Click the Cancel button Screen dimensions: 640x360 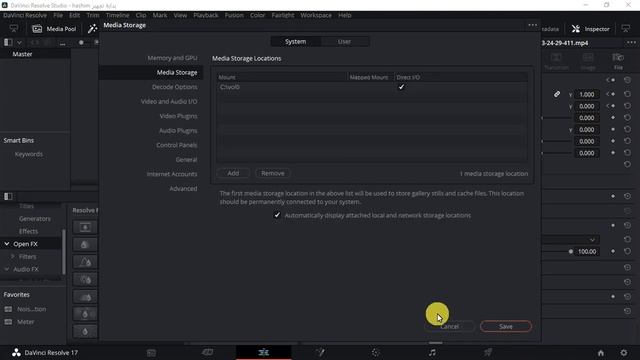click(449, 327)
